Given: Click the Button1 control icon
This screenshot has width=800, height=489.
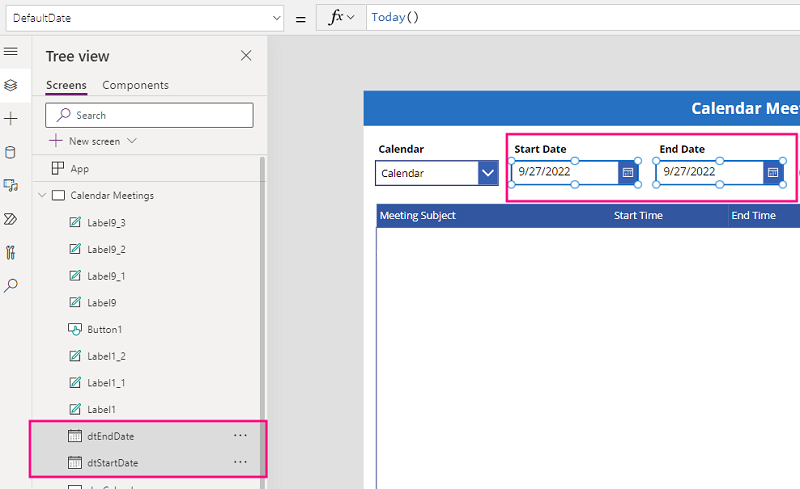Looking at the screenshot, I should (x=75, y=329).
